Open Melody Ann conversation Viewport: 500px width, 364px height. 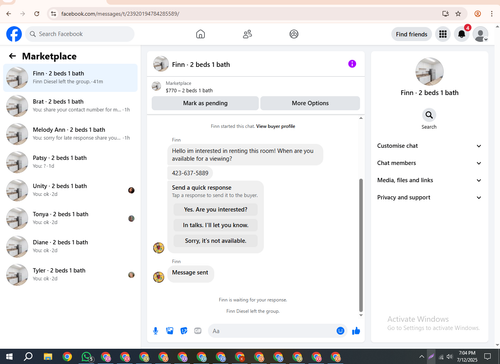70,134
